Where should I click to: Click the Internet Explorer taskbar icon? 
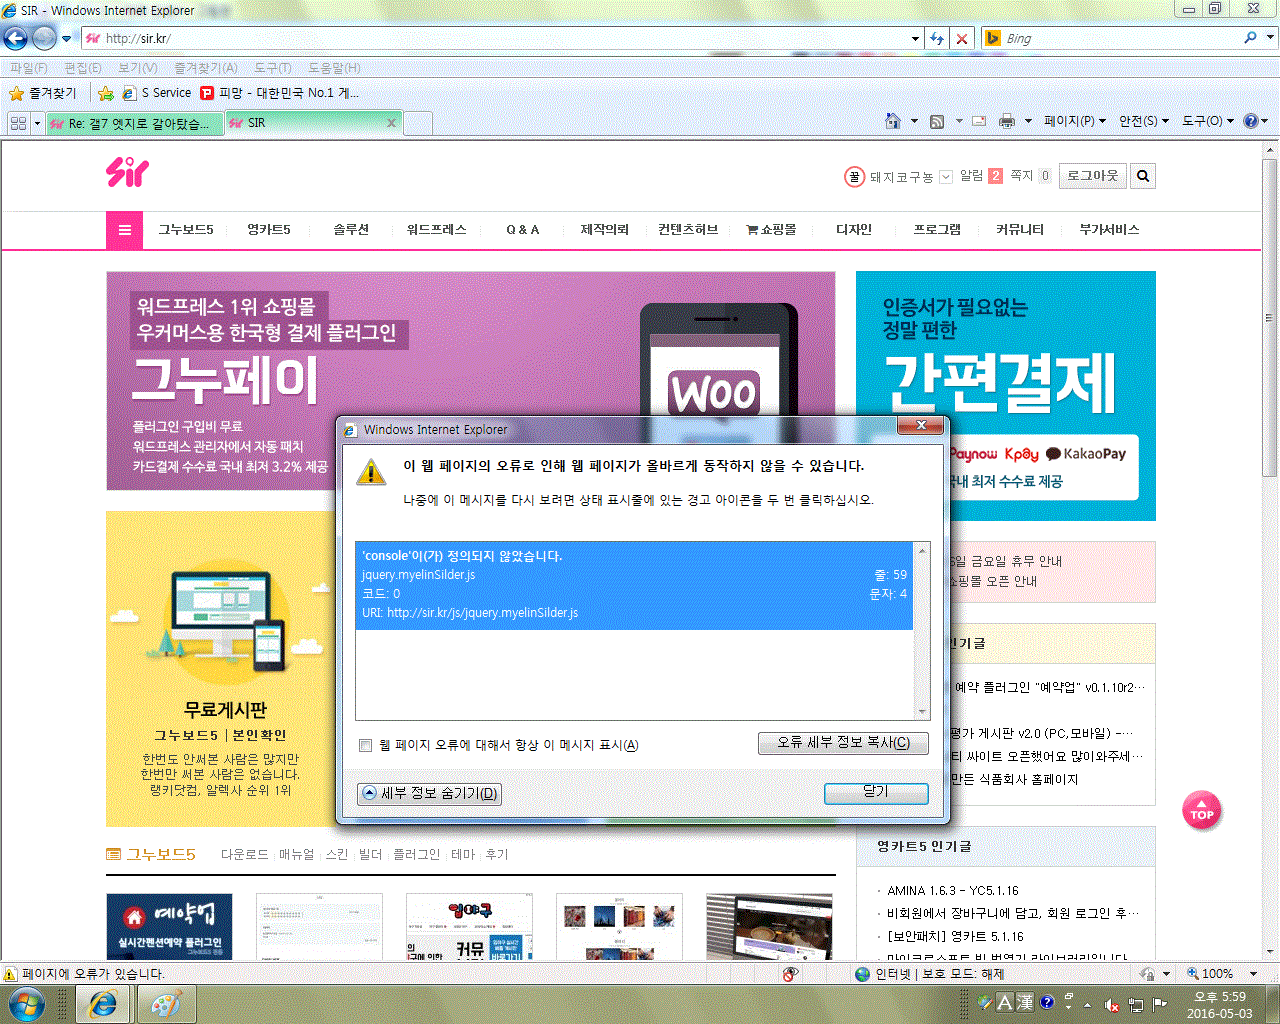102,1004
